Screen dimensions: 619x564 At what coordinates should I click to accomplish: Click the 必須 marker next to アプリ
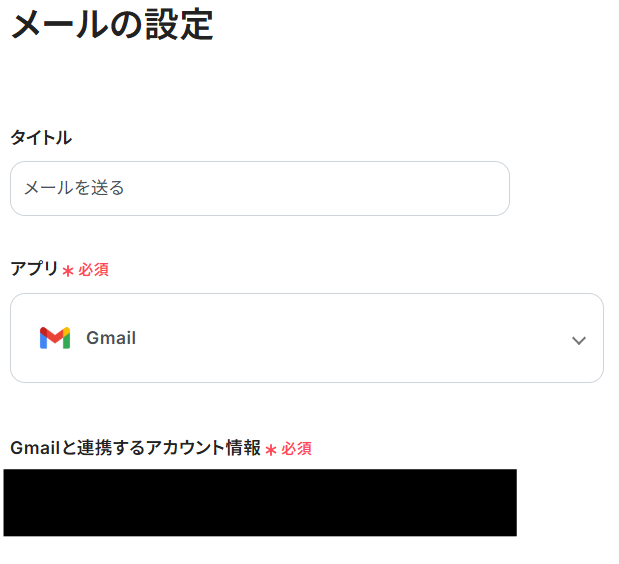click(94, 270)
